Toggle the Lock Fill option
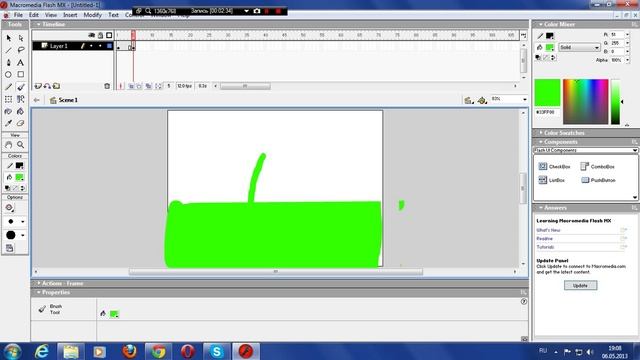The width and height of the screenshot is (640, 360). pyautogui.click(x=10, y=248)
